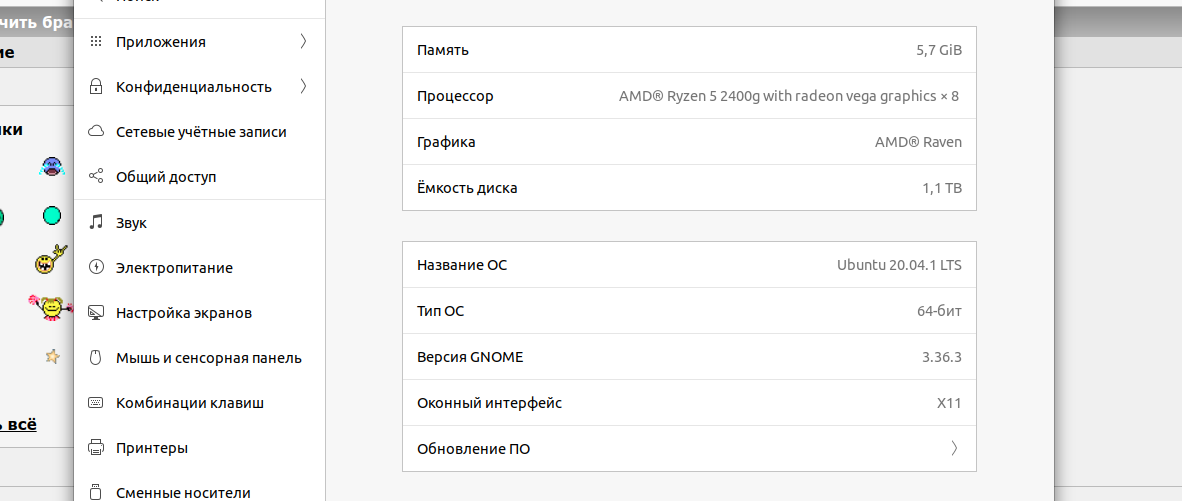Open the Обновление ПО software update row
The image size is (1182, 501).
(x=689, y=449)
